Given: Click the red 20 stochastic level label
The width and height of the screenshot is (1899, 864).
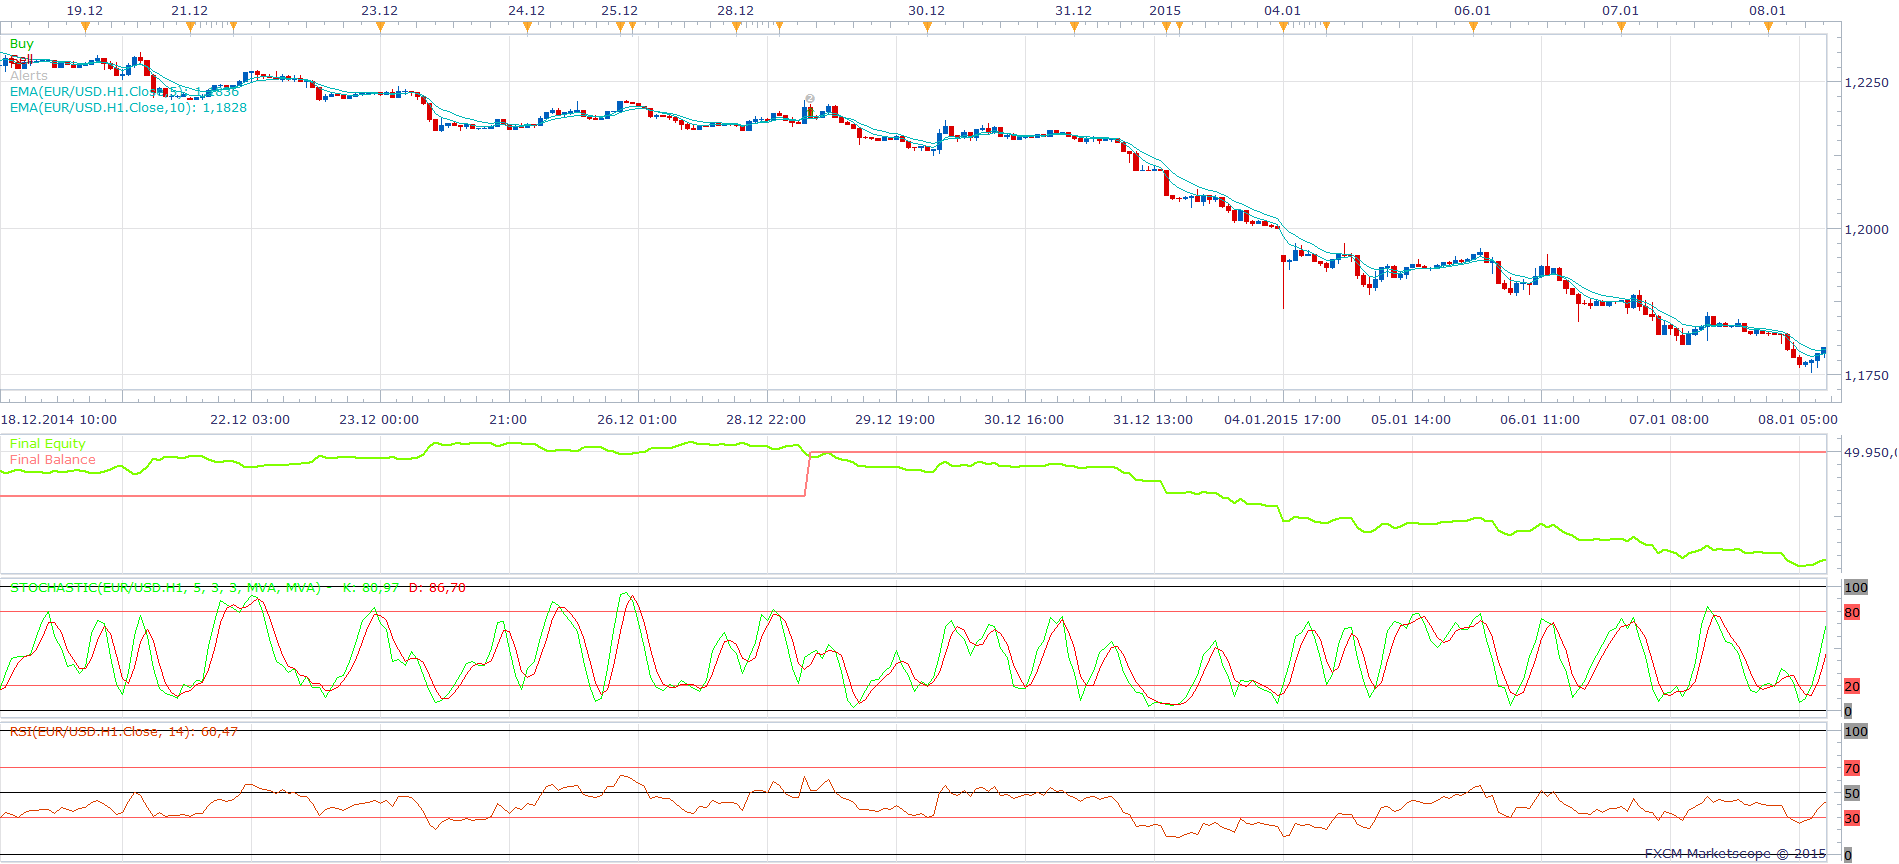Looking at the screenshot, I should pos(1852,686).
